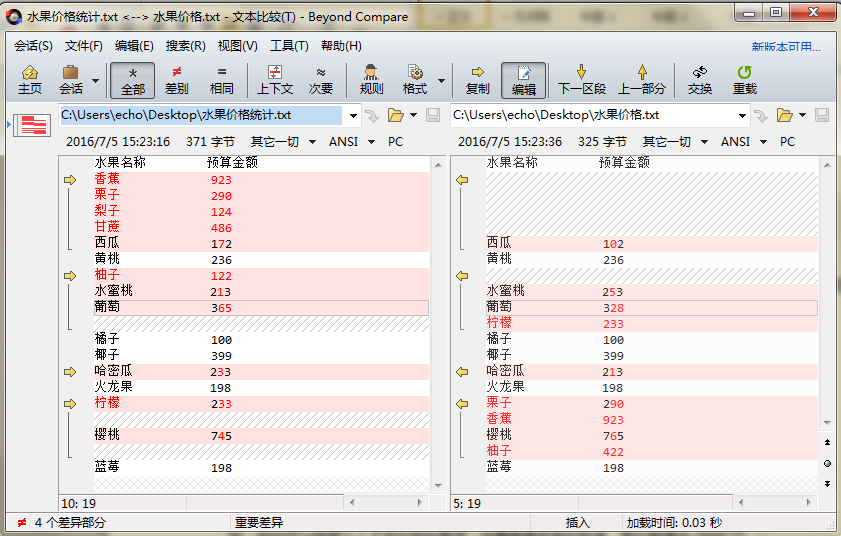Click the 重载 reload icon
This screenshot has width=841, height=536.
coord(744,80)
